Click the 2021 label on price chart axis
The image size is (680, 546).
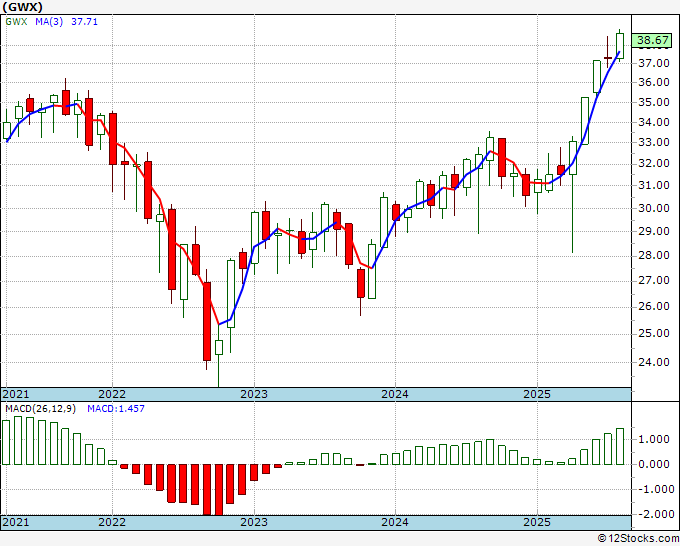click(x=16, y=394)
